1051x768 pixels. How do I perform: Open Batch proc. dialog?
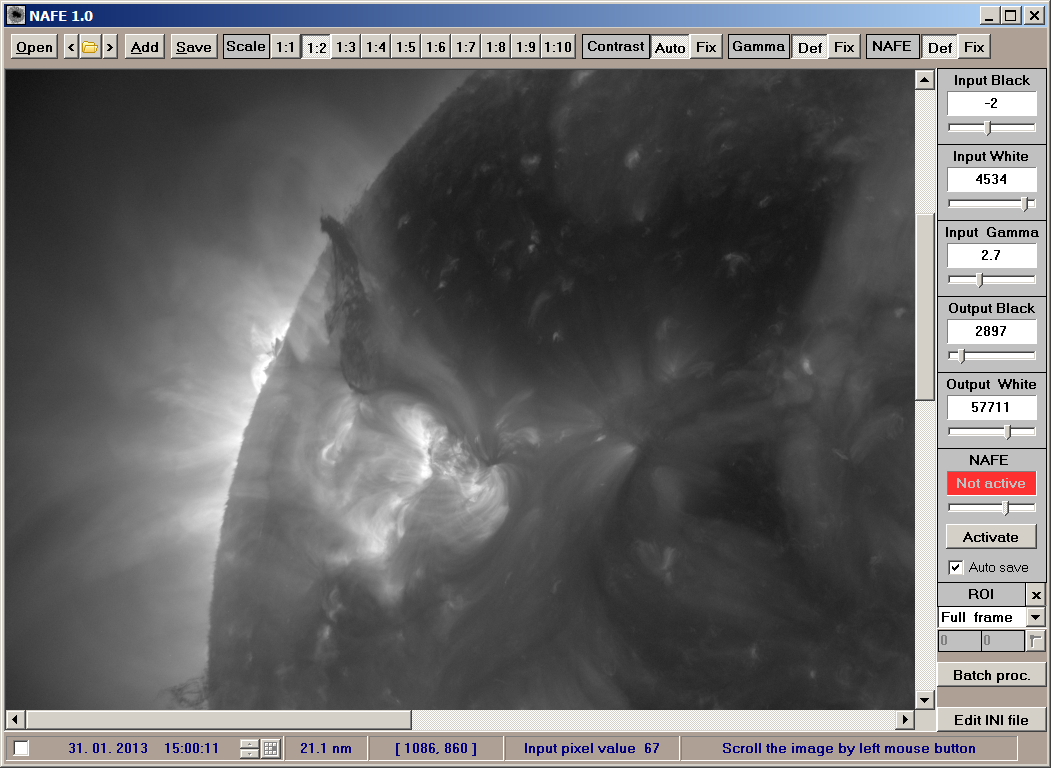(x=991, y=675)
